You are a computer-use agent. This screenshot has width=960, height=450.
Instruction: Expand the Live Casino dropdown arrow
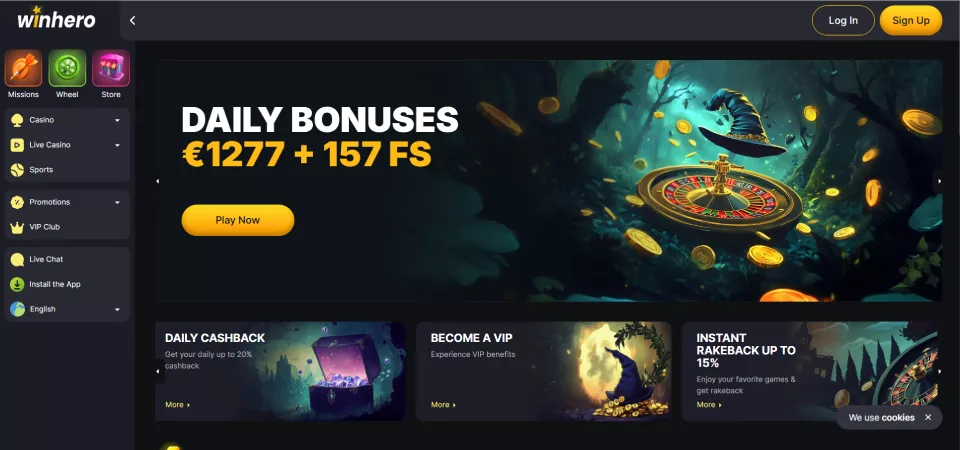coord(118,145)
